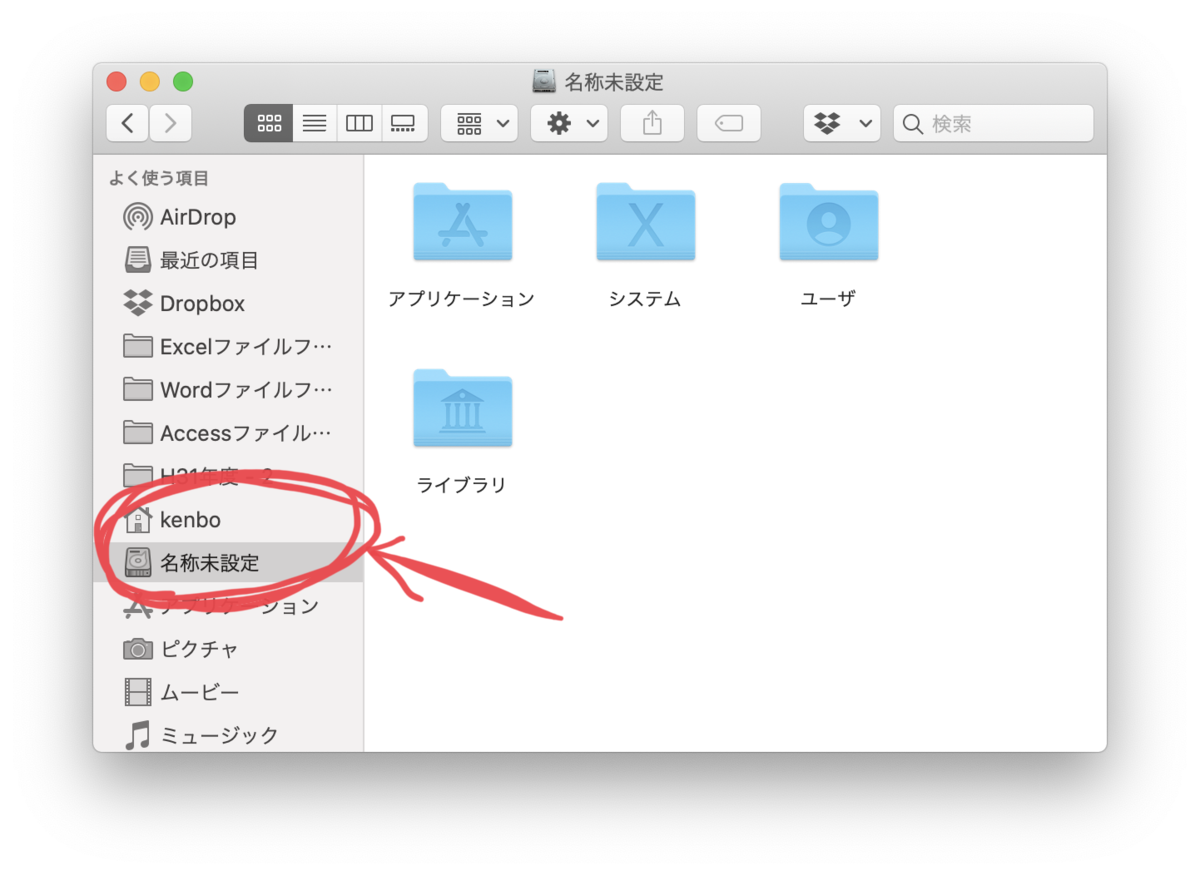Image resolution: width=1200 pixels, height=875 pixels.
Task: Go back with the left chevron button
Action: (128, 123)
